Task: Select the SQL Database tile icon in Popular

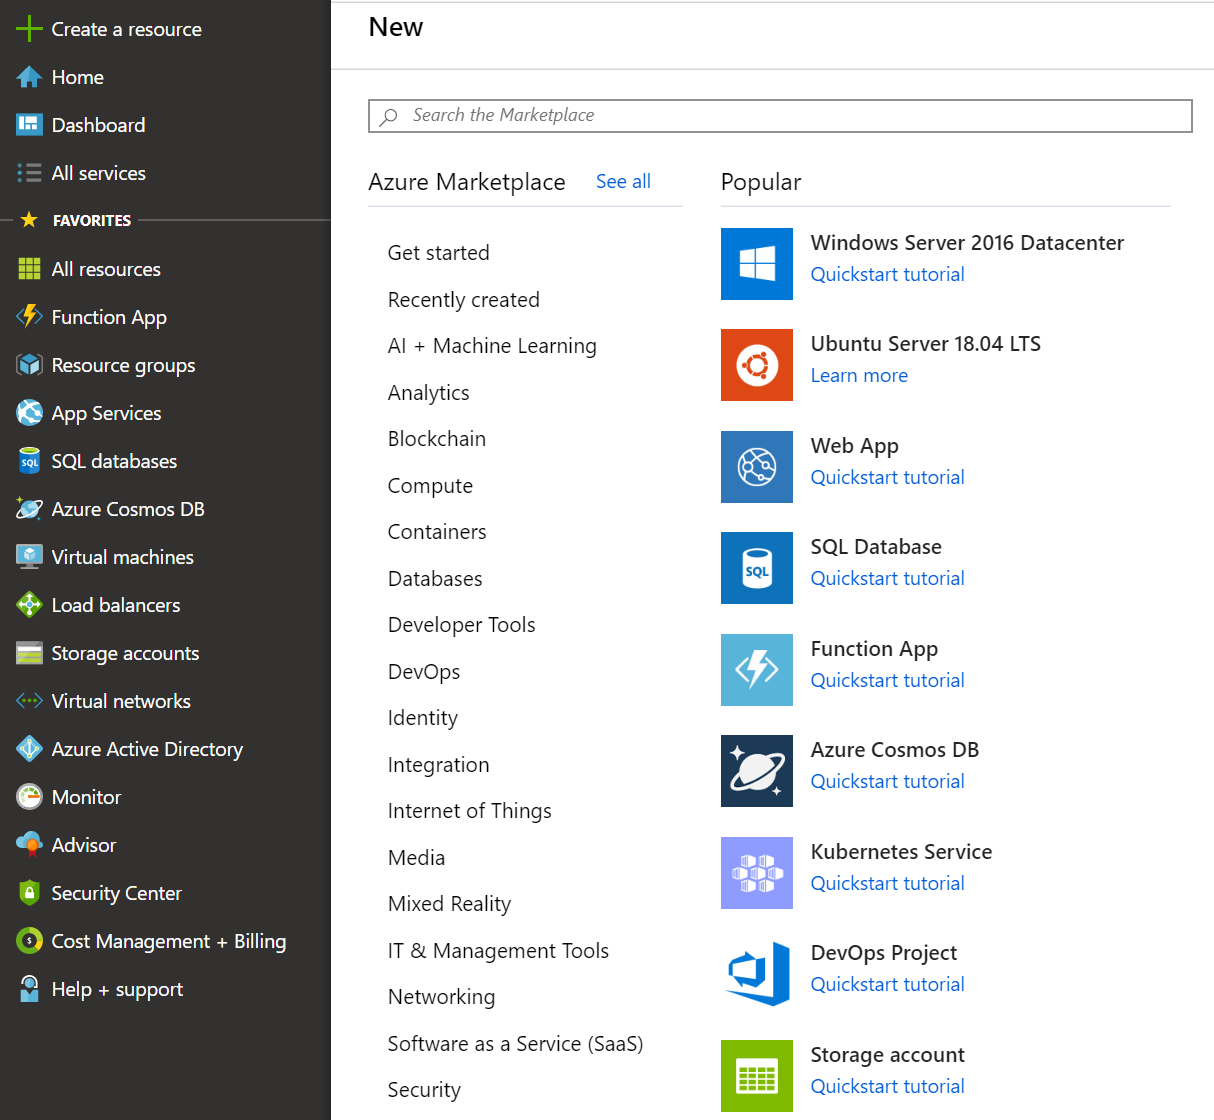Action: pos(757,568)
